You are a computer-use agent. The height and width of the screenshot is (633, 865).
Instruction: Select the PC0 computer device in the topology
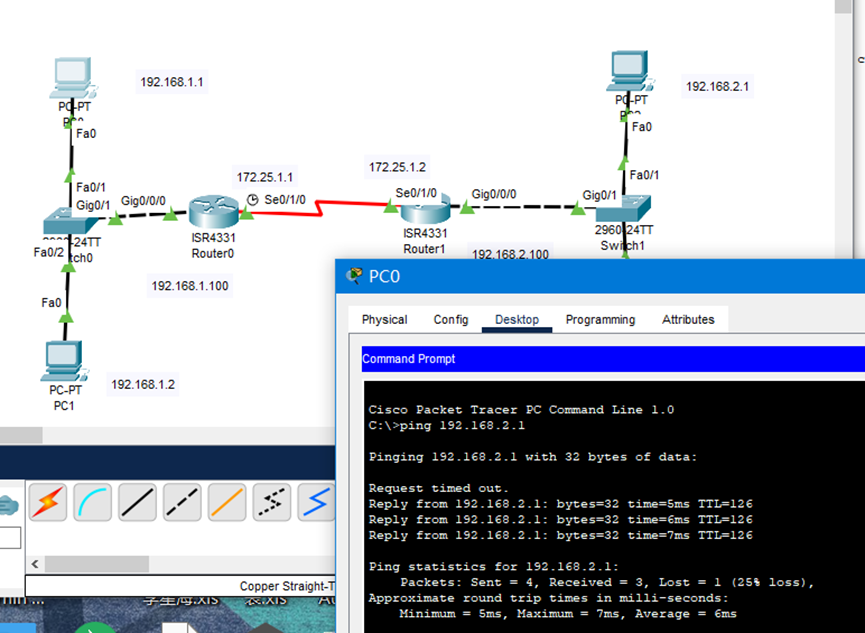point(74,78)
